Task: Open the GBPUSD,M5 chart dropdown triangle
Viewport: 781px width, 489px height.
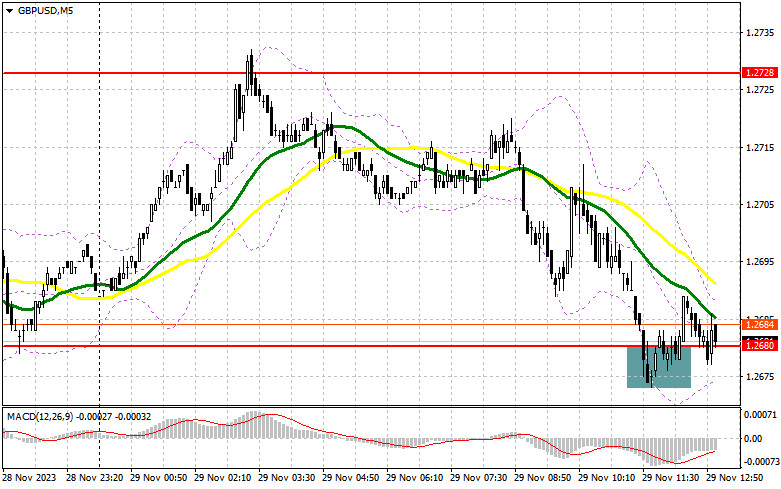Action: [x=10, y=11]
